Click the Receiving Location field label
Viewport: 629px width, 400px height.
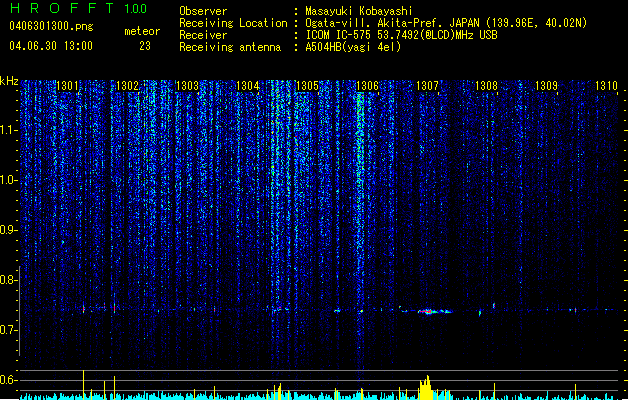233,23
